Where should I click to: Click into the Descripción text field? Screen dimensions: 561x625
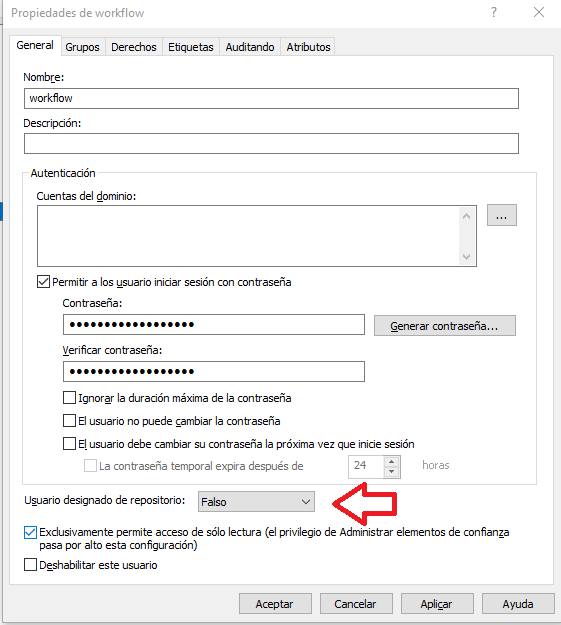271,143
